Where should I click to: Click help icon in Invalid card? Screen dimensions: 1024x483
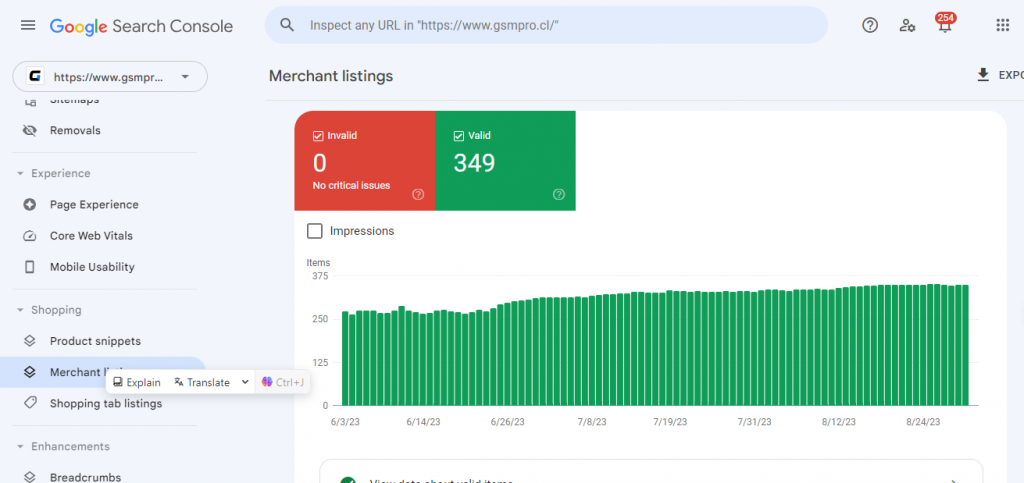pos(418,195)
